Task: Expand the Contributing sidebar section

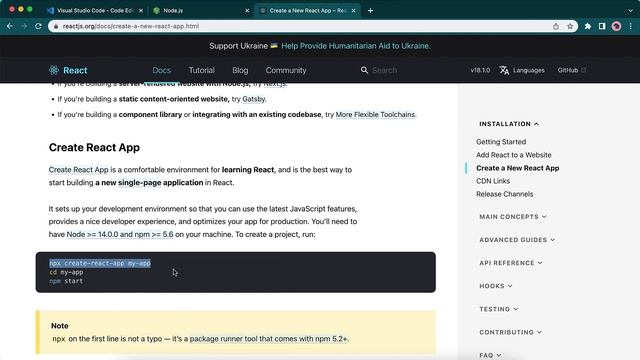Action: tap(510, 332)
